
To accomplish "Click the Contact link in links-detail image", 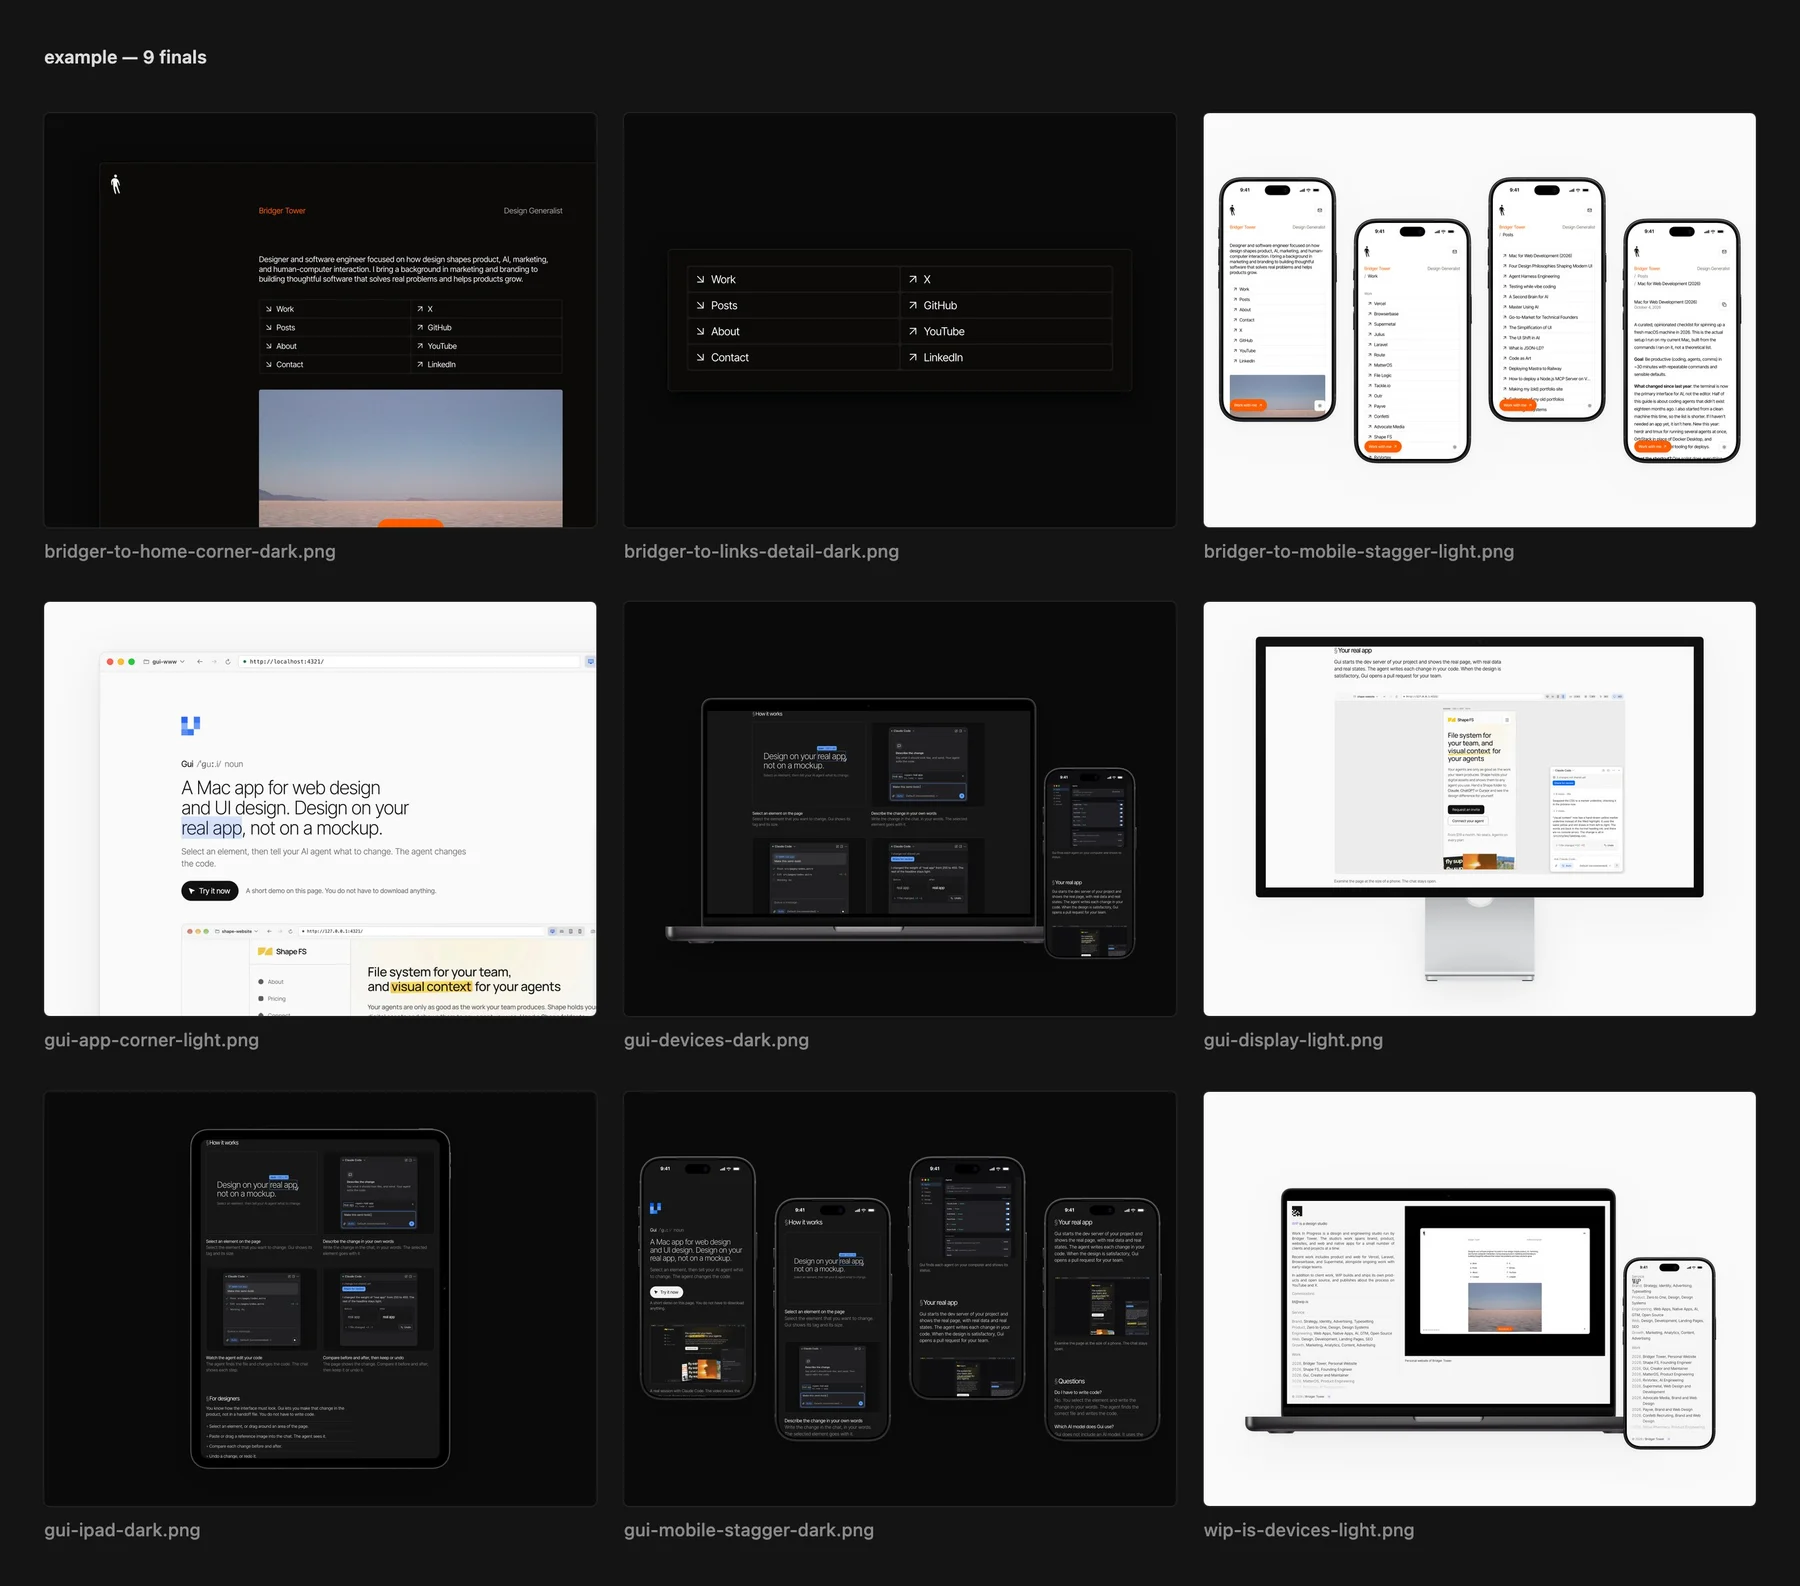I will click(793, 357).
